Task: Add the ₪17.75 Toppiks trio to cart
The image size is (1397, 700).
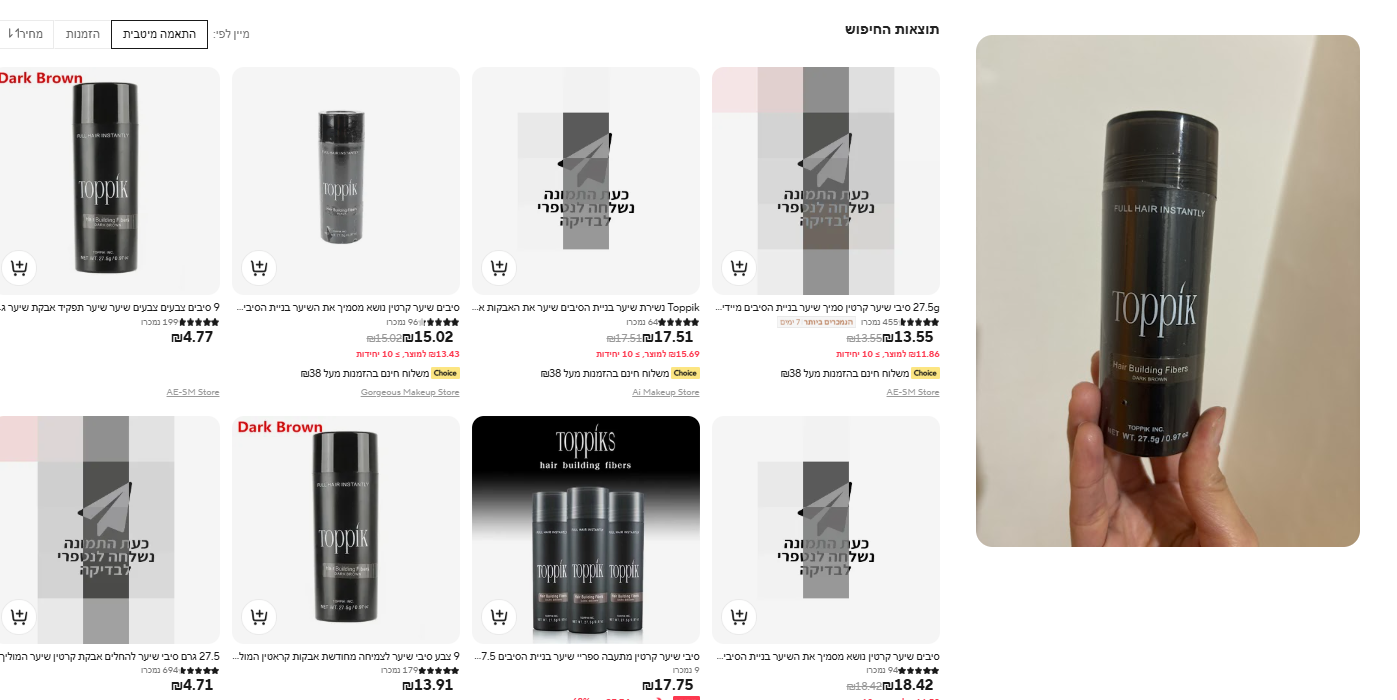Action: (x=499, y=617)
